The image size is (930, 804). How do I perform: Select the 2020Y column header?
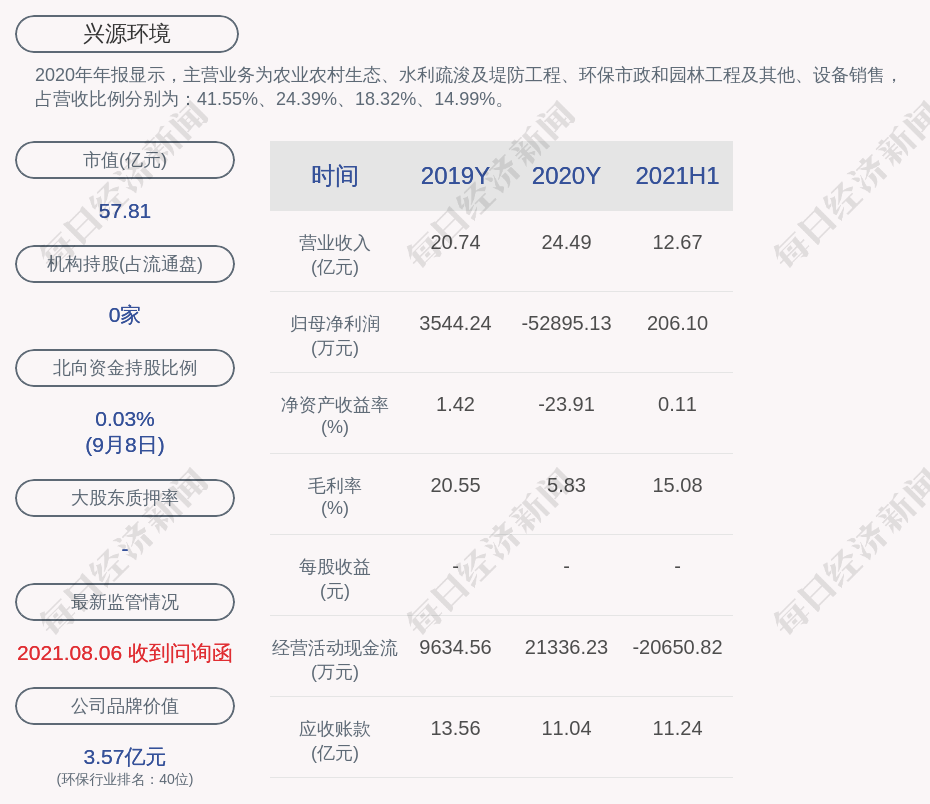coord(566,176)
